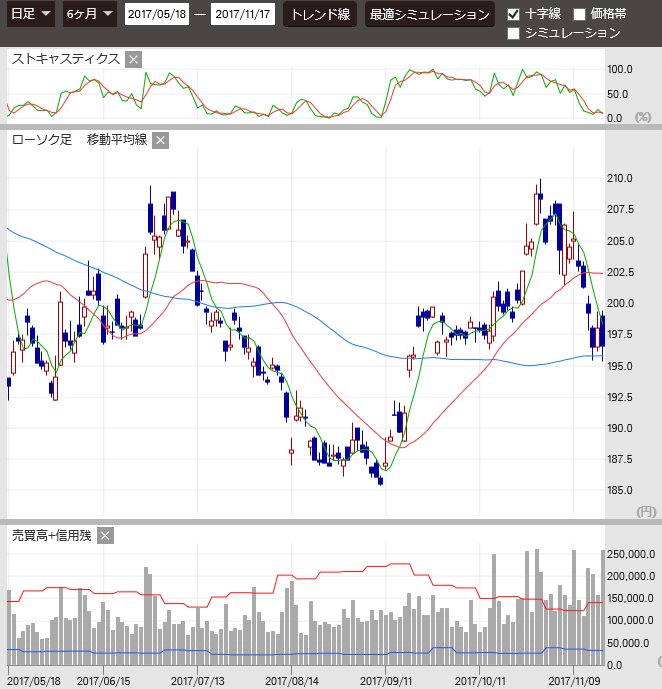Screen dimensions: 662x689
Task: Enable the 価格帯 checkbox
Action: pos(580,14)
